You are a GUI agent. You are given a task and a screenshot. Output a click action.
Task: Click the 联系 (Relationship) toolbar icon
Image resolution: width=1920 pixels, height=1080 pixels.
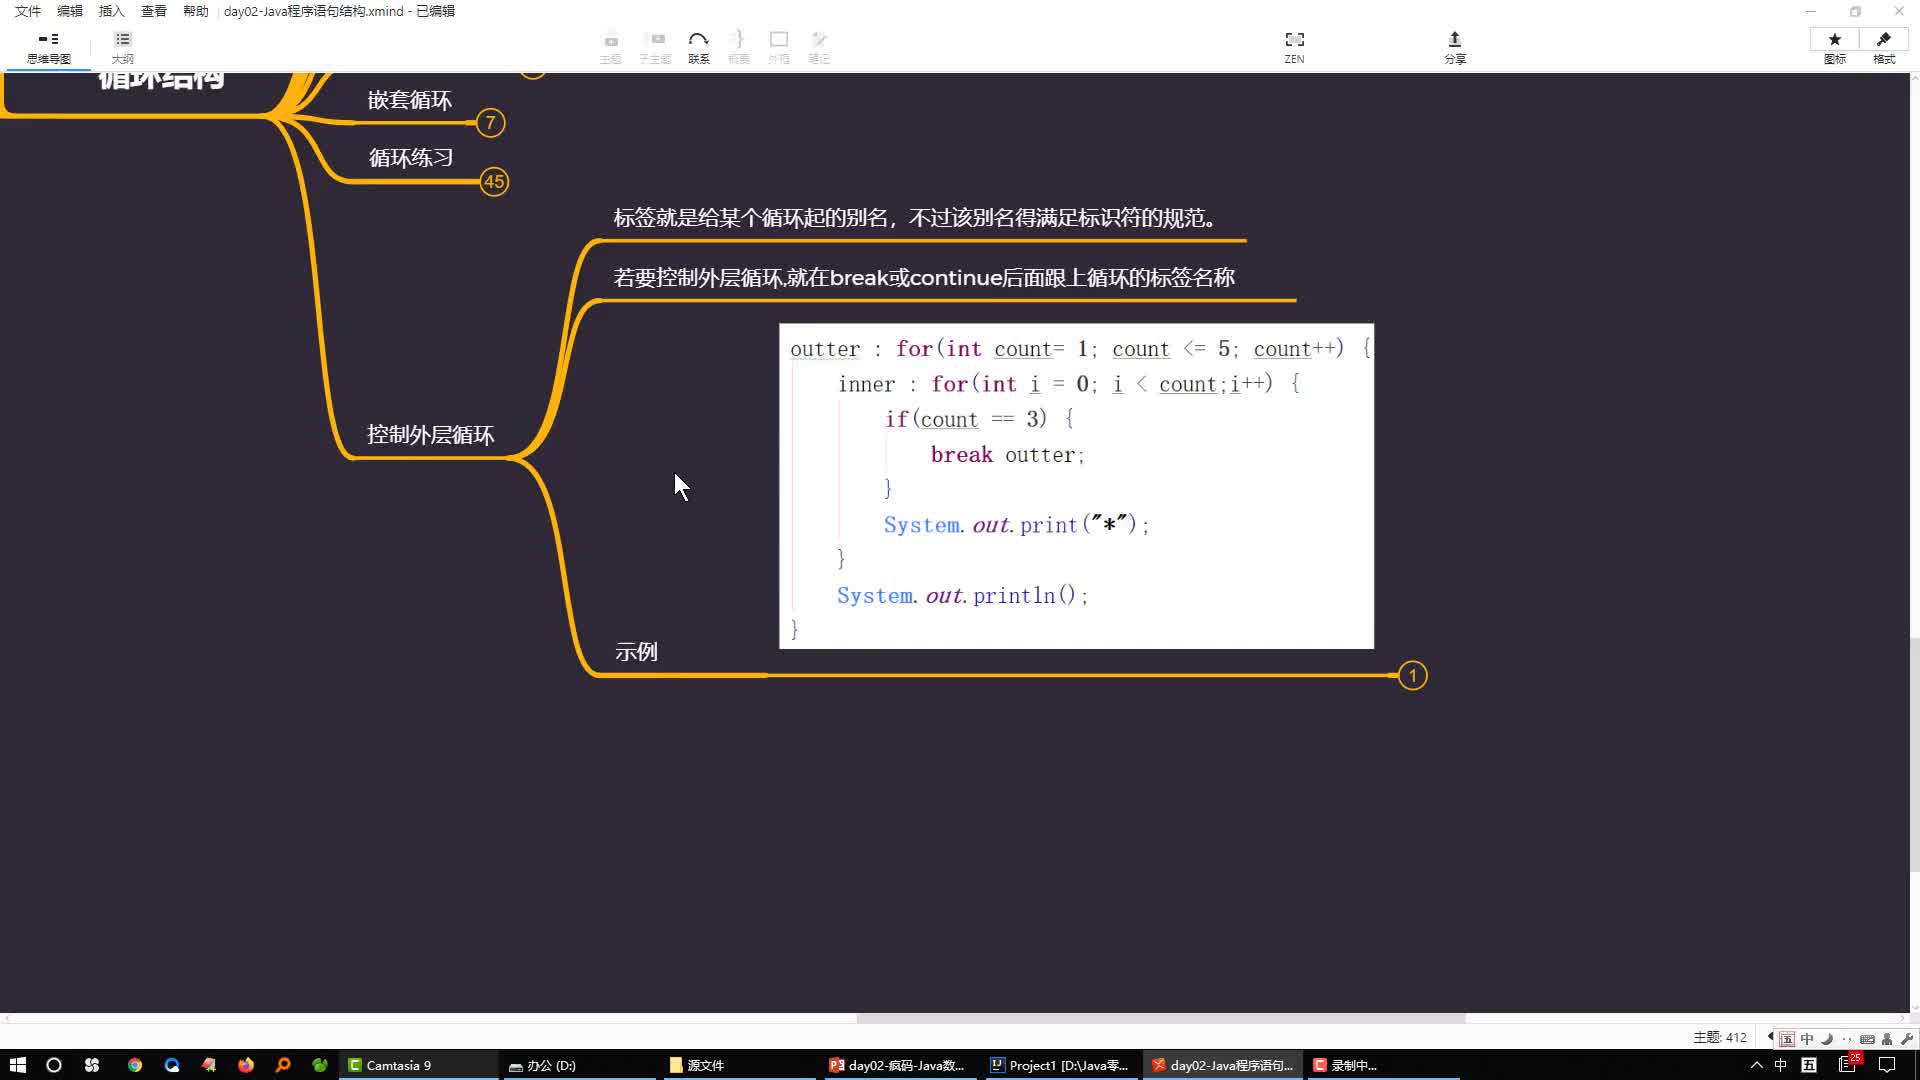(699, 46)
